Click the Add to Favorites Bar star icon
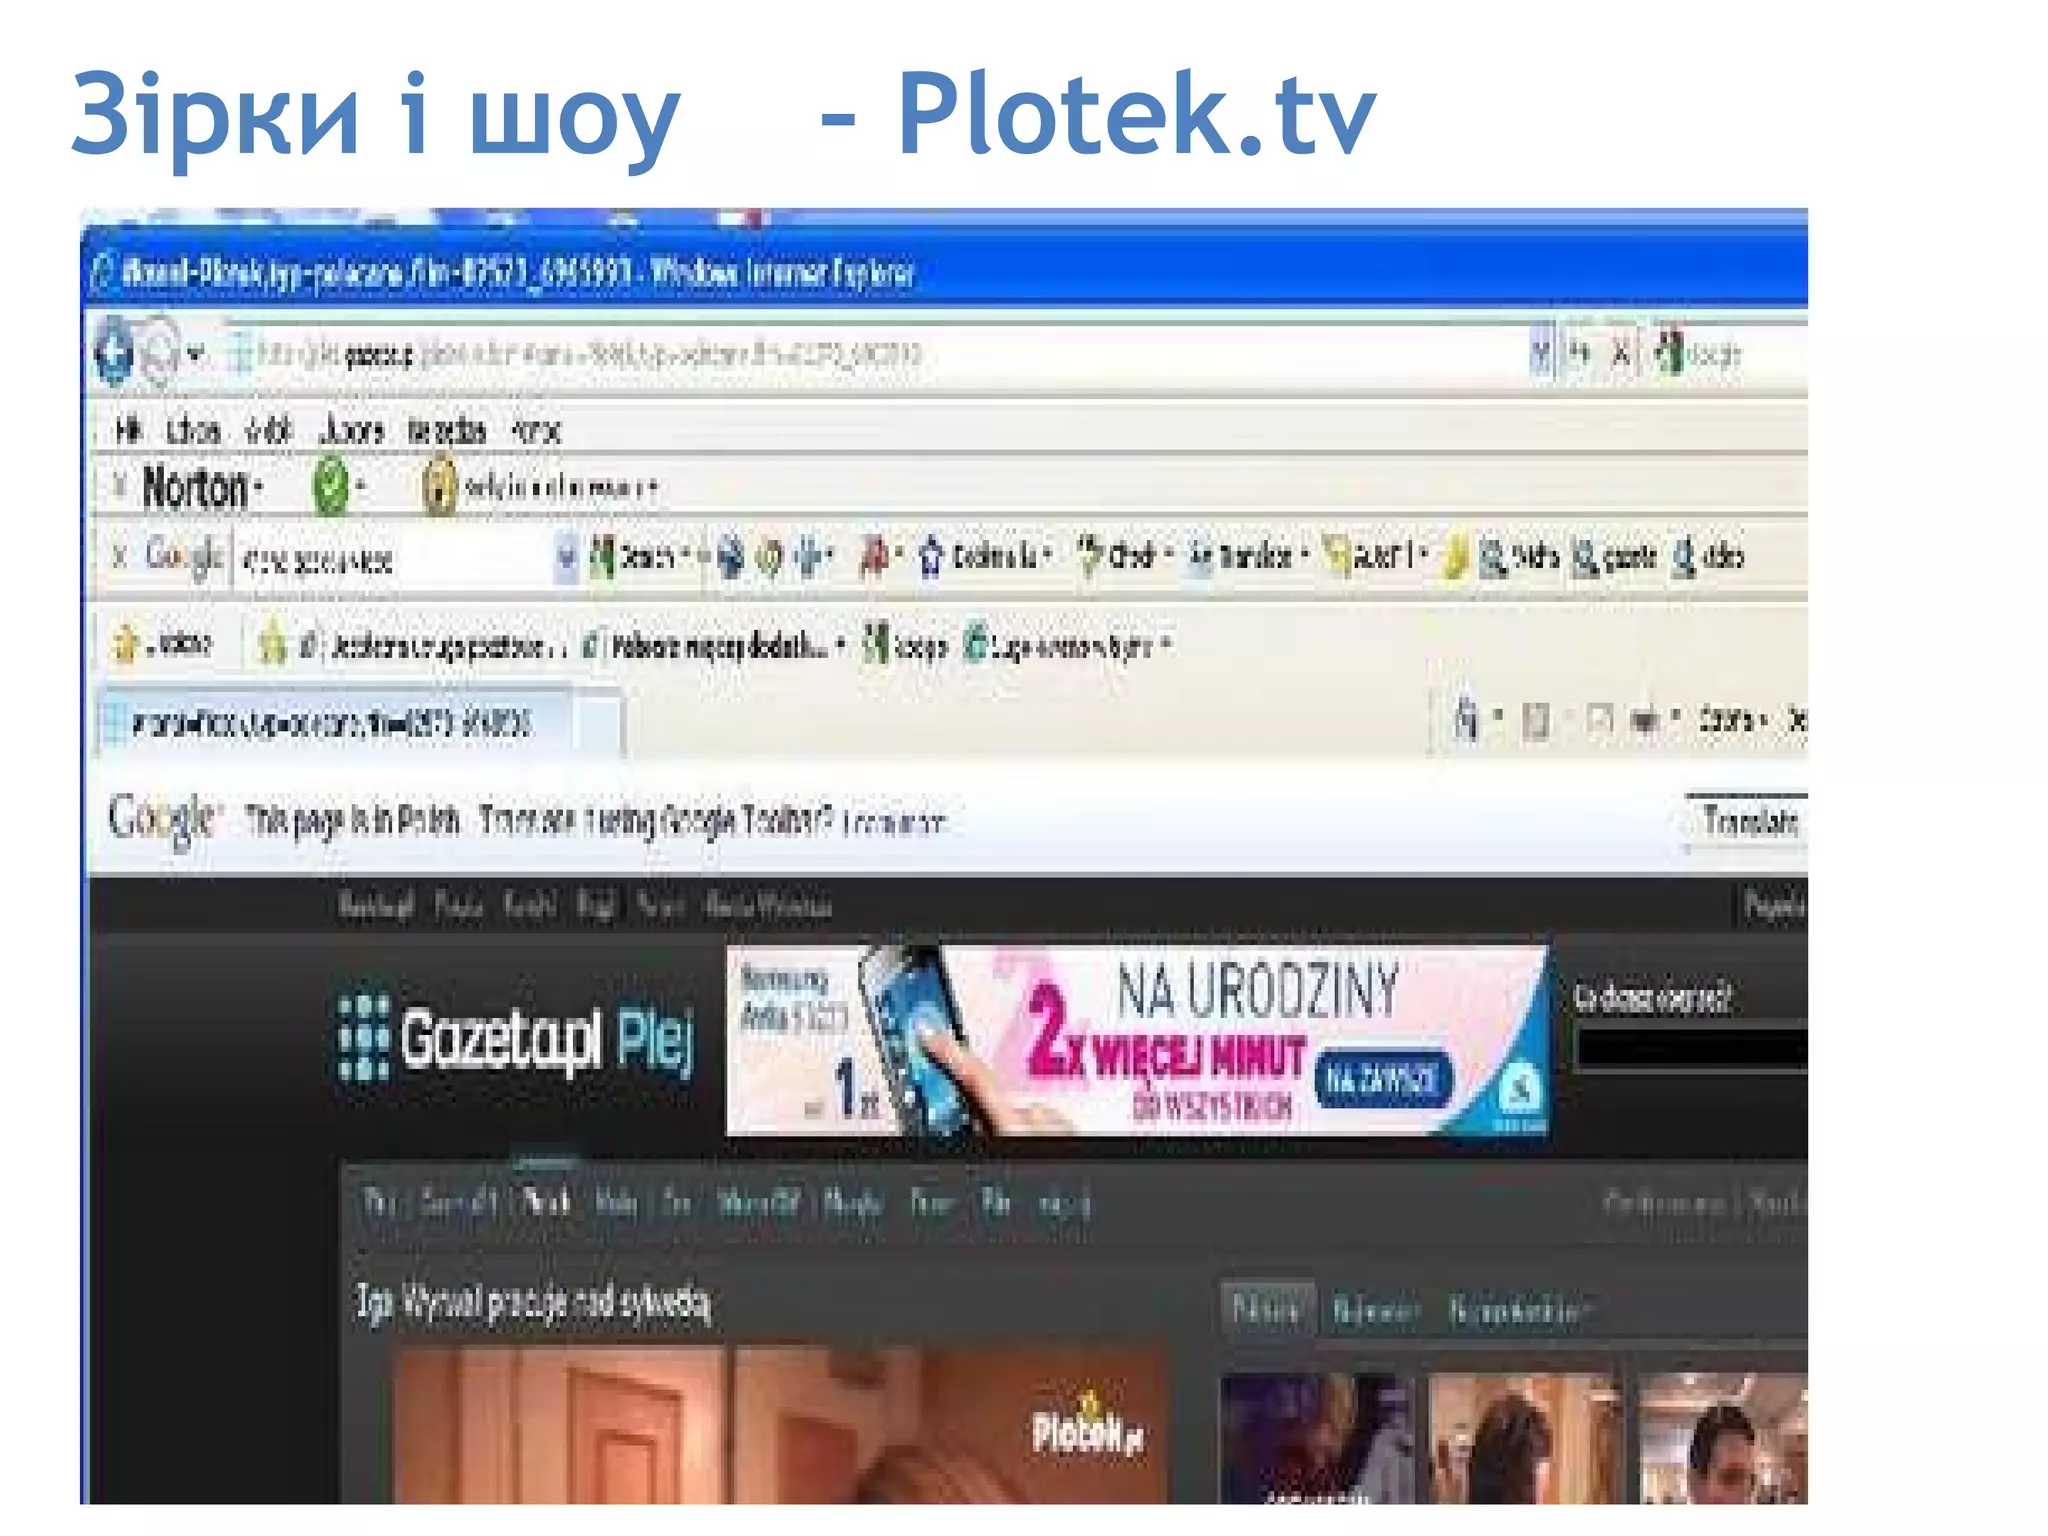This screenshot has height=1536, width=2048. (x=272, y=644)
